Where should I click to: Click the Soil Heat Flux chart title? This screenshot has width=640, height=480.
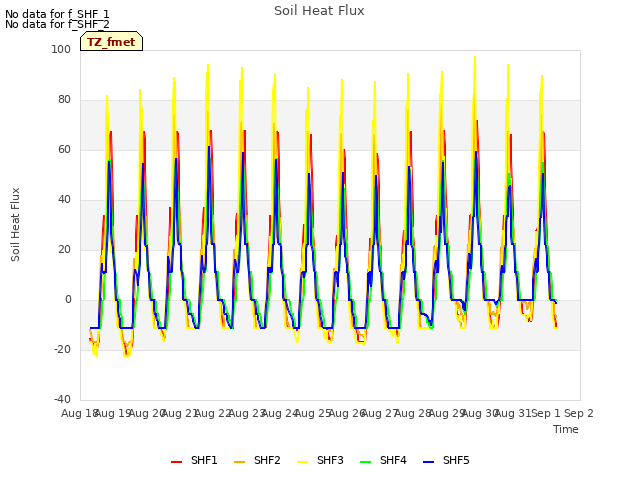(319, 11)
